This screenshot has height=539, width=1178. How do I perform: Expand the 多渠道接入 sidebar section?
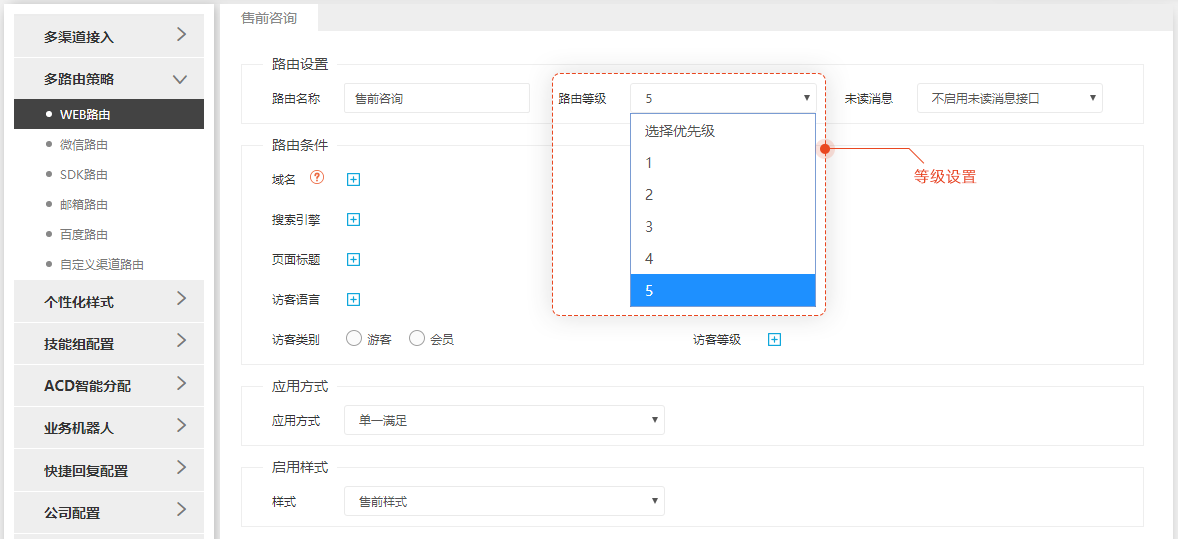click(x=109, y=35)
